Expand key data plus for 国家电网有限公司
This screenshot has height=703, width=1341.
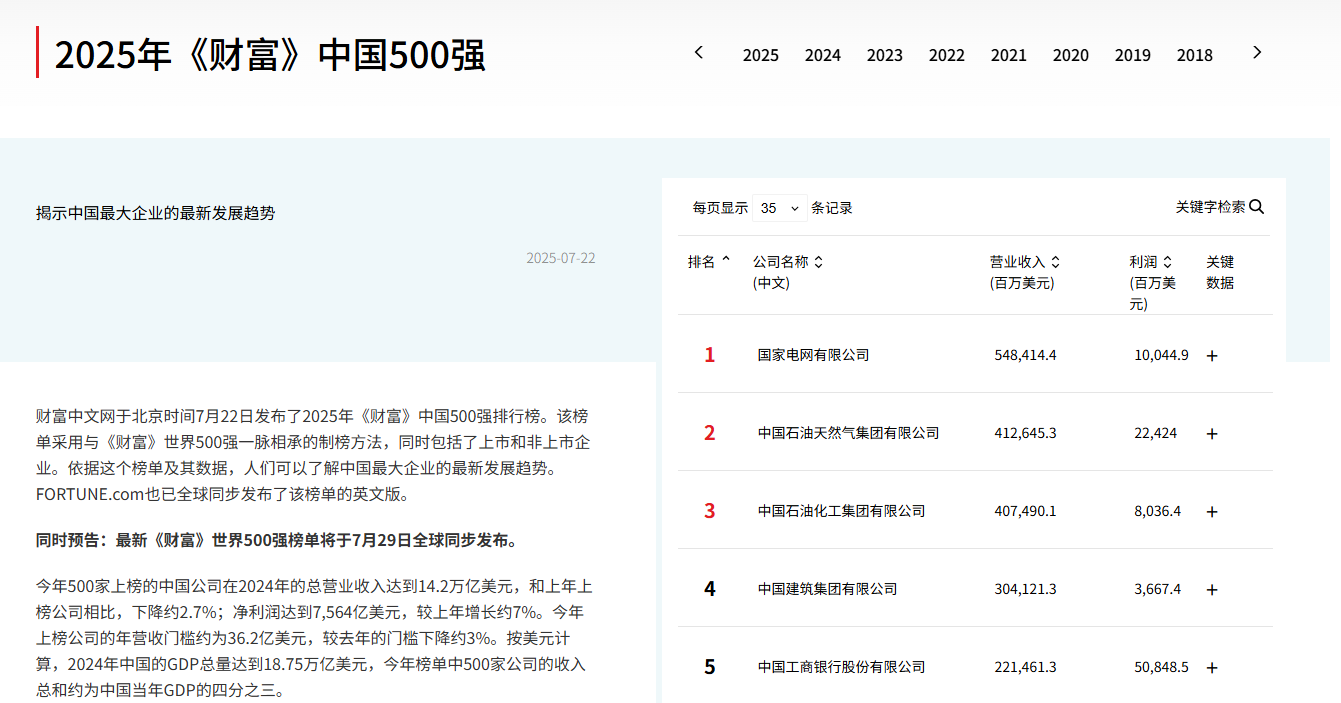click(x=1212, y=355)
